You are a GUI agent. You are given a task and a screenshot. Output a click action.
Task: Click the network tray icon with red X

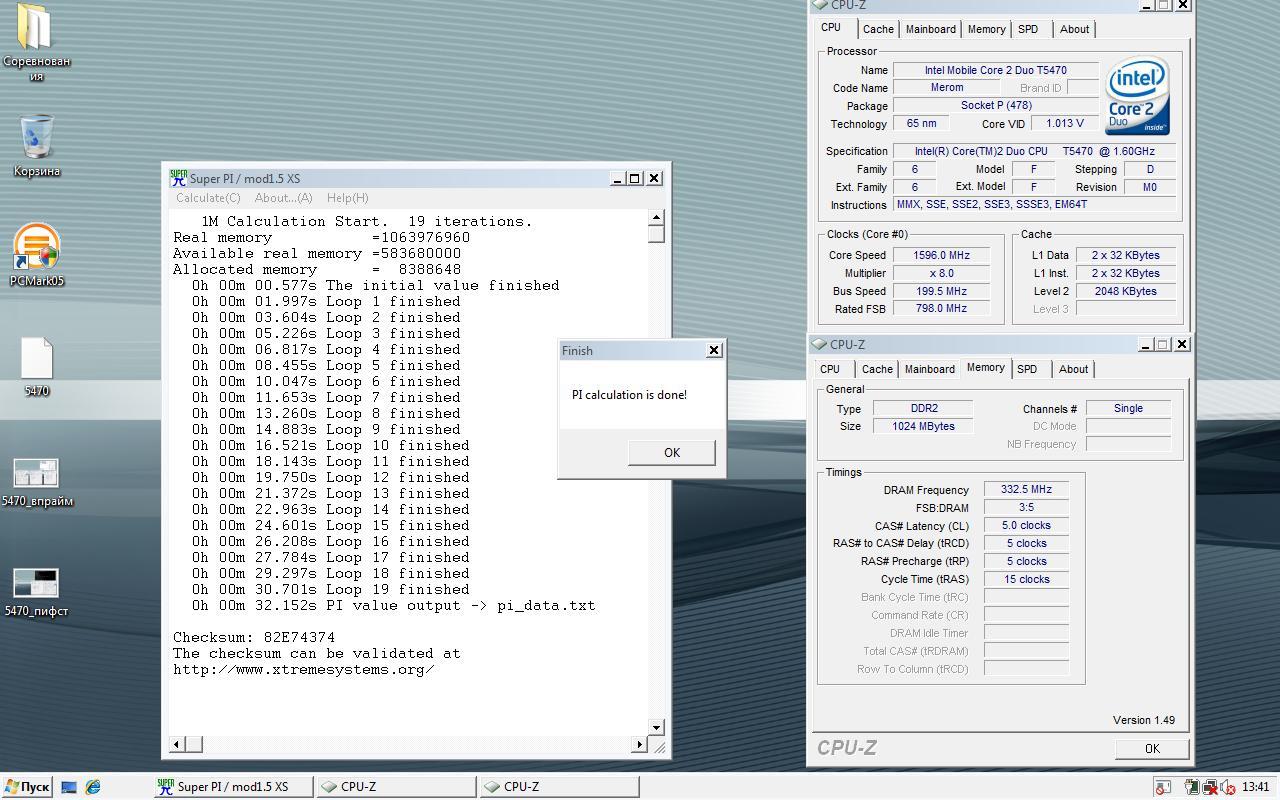pyautogui.click(x=1209, y=787)
